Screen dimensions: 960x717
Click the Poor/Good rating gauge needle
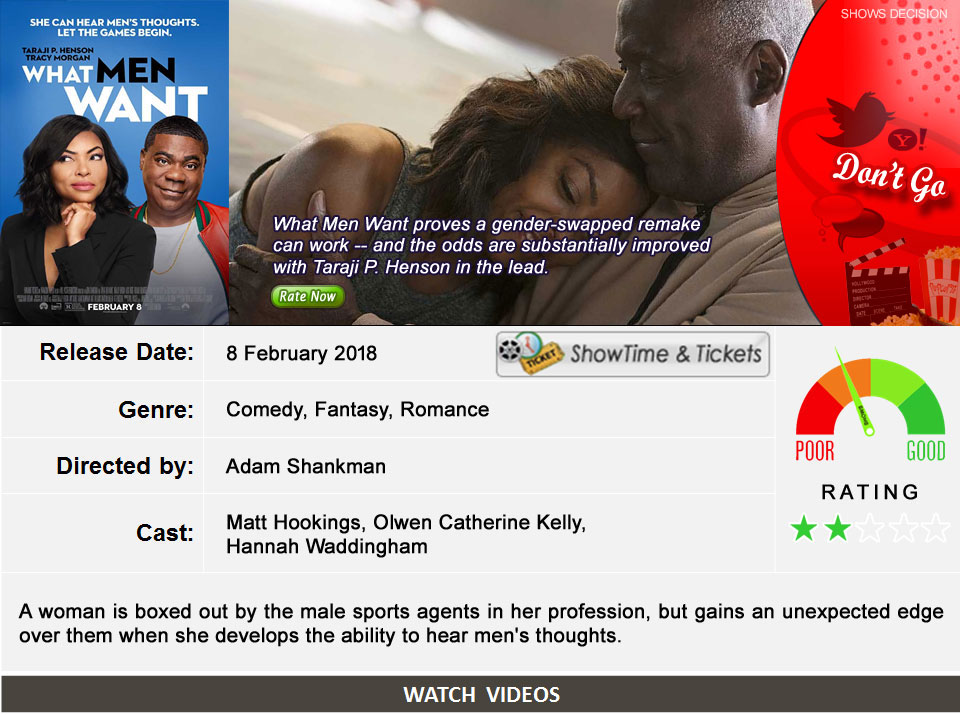854,392
